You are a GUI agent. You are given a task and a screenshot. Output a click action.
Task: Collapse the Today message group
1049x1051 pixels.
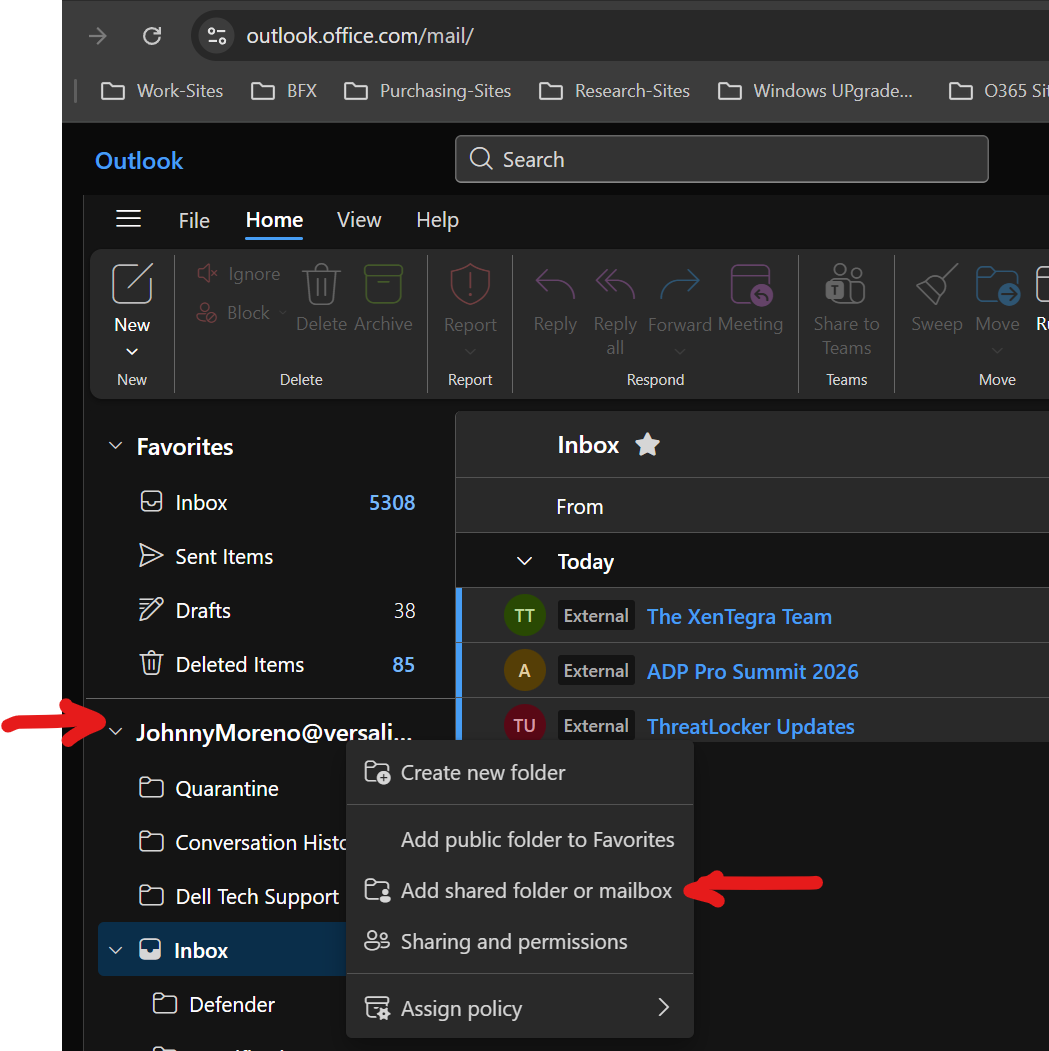[524, 561]
